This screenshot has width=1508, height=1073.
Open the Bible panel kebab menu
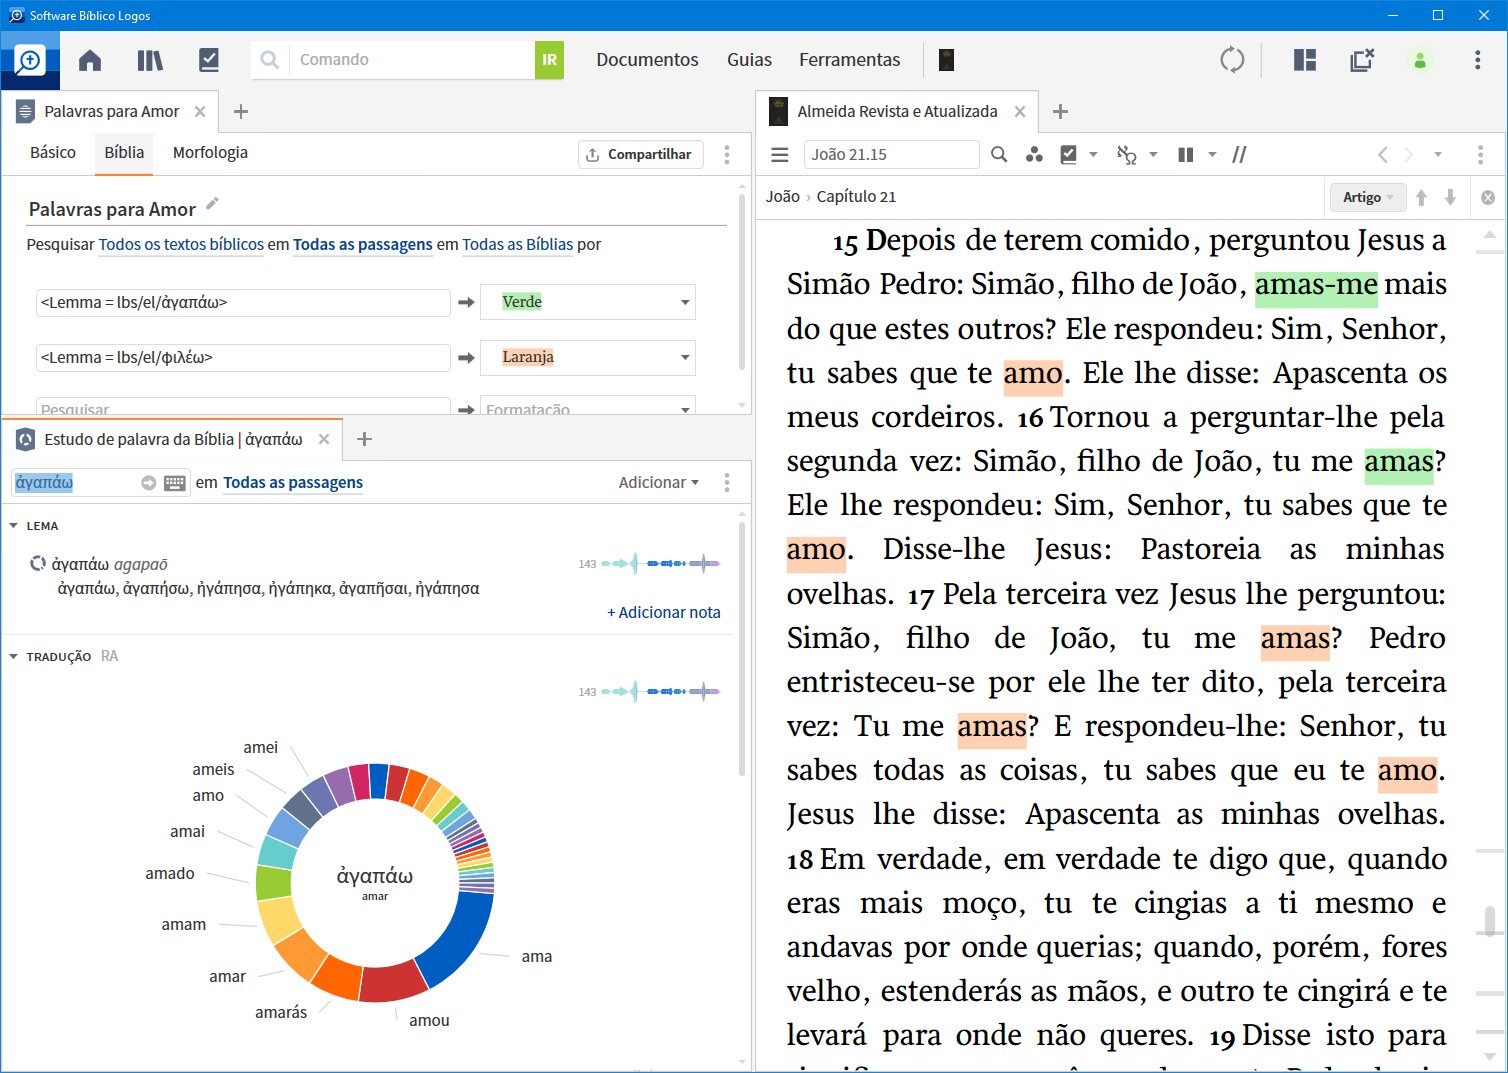1480,154
